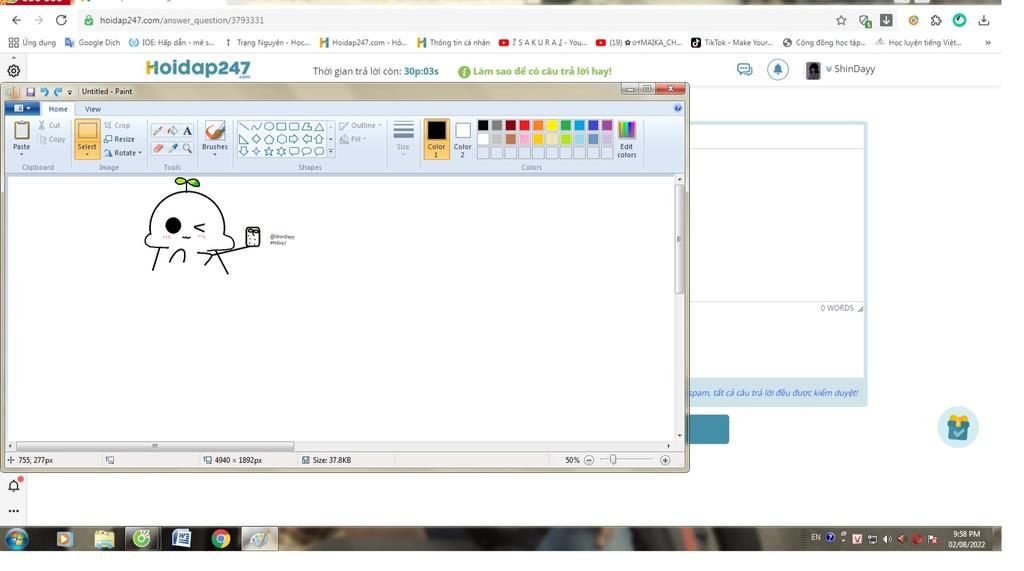Open the Rotate dropdown
The width and height of the screenshot is (1024, 571).
pos(123,153)
